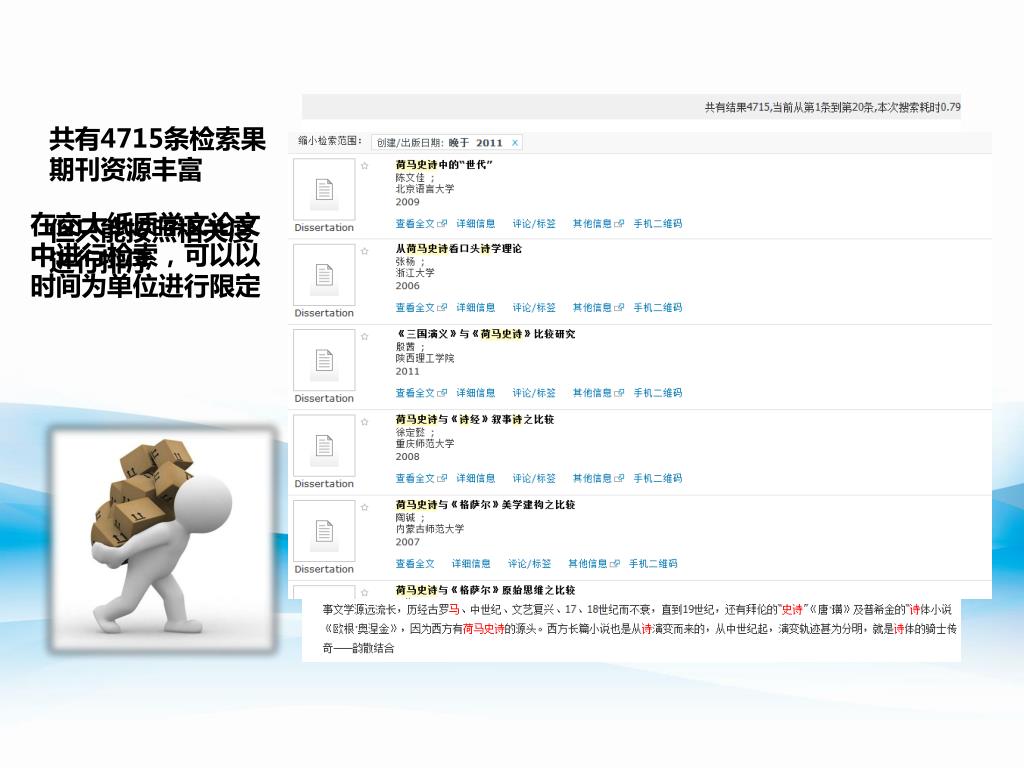
Task: View full text of 张杨's dissertation
Action: tap(421, 308)
